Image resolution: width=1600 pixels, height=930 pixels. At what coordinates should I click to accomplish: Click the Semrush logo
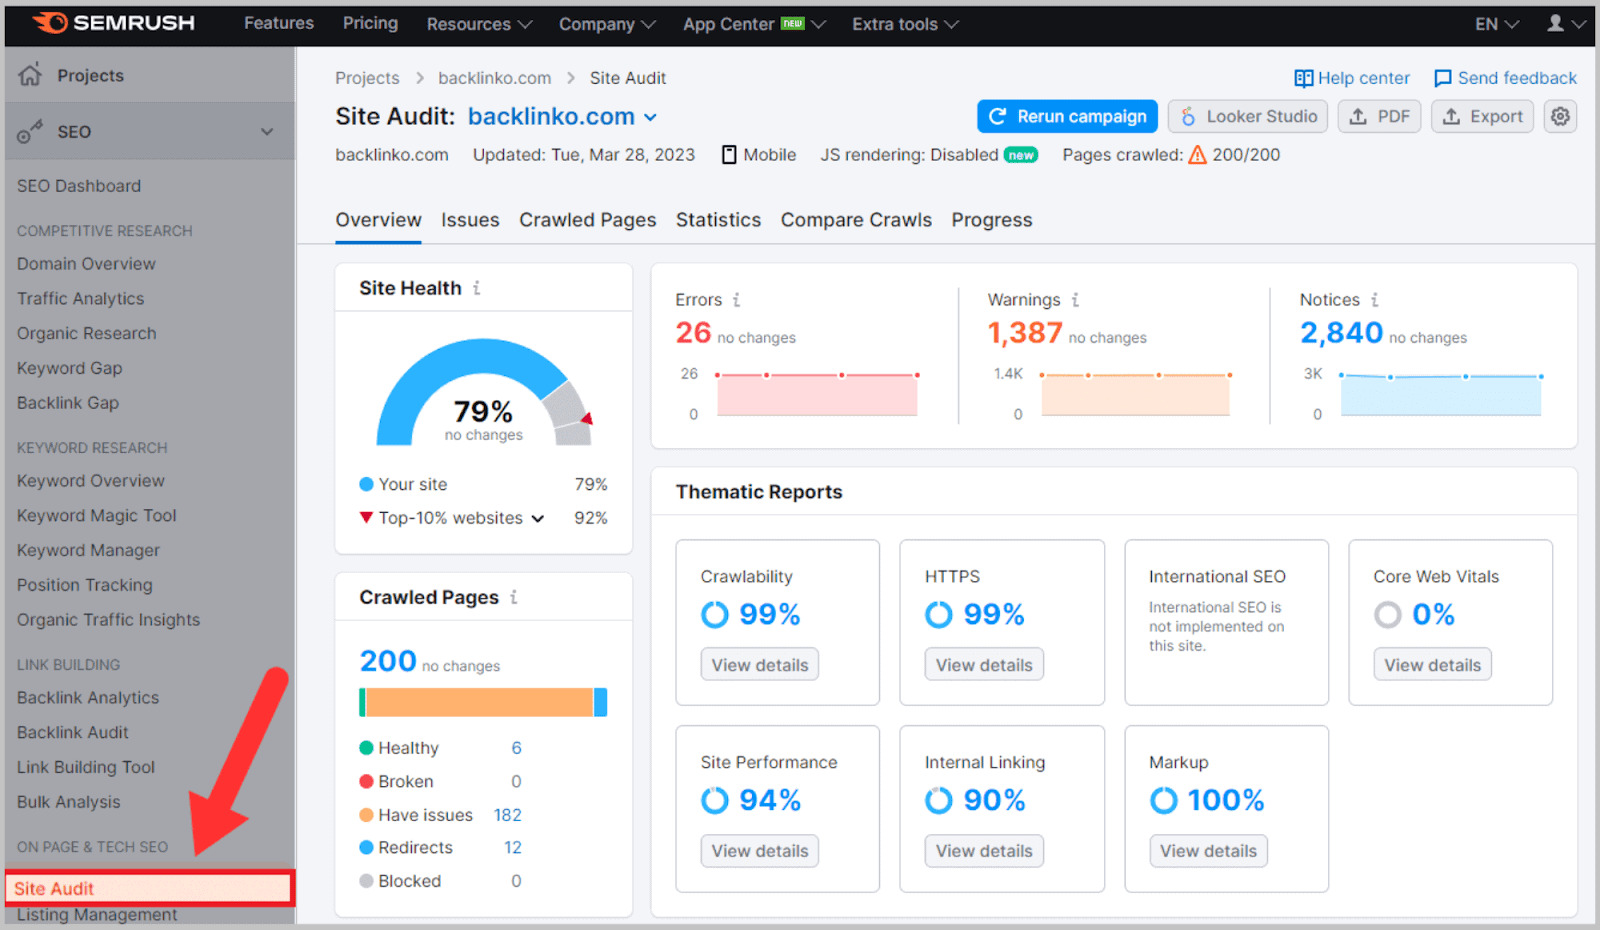113,23
